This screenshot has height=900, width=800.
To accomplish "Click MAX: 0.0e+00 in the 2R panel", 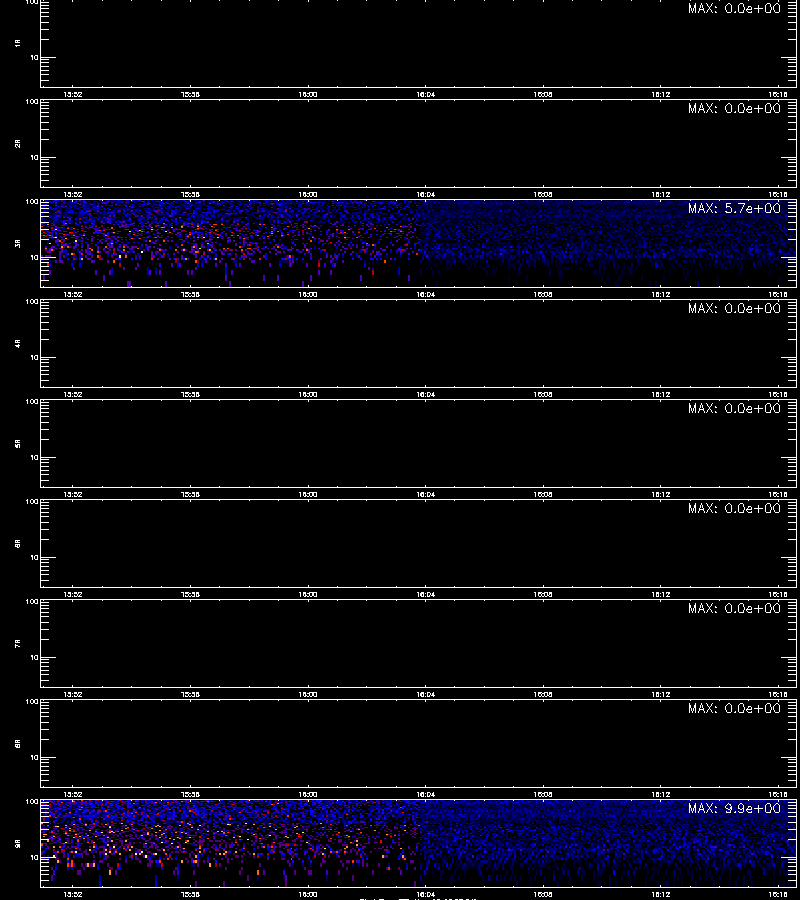I will 734,108.
